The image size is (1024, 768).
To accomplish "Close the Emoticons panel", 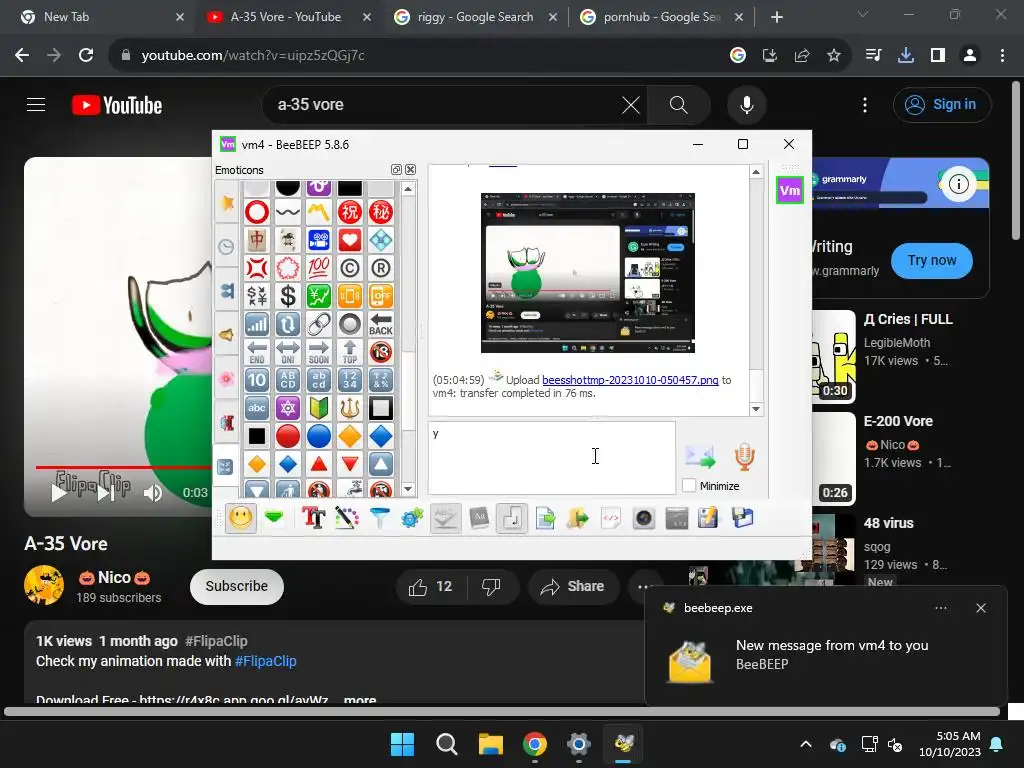I will pos(410,170).
